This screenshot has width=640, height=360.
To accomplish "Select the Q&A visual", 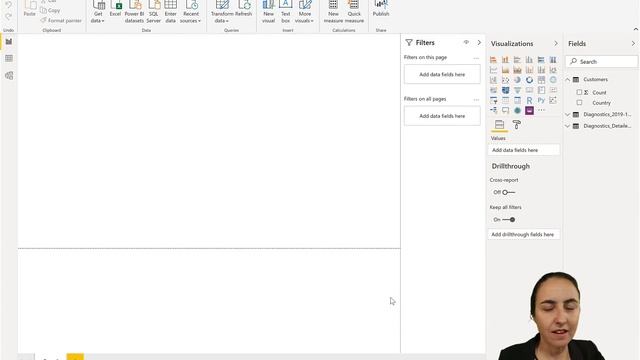I will point(505,111).
